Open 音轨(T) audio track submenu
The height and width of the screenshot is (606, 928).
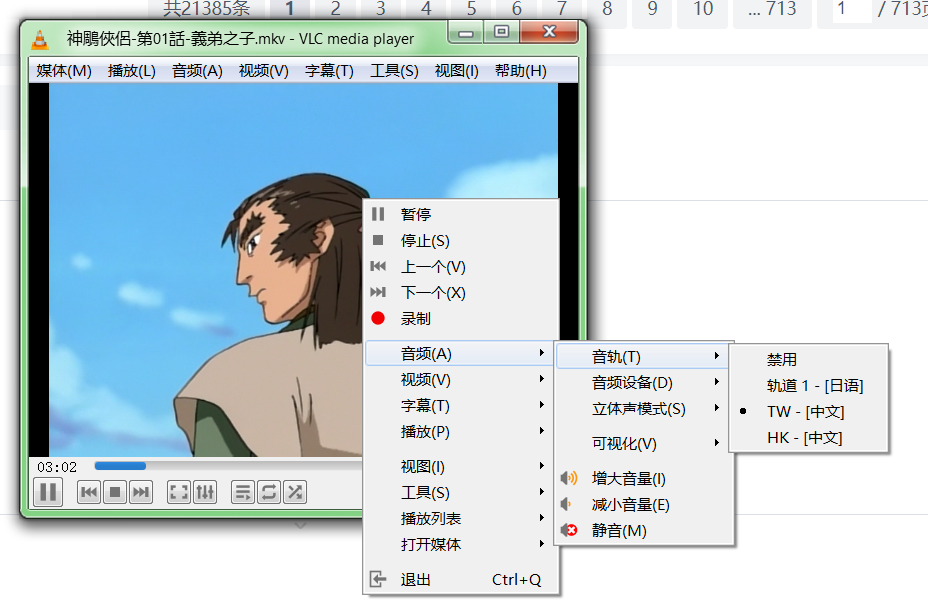pyautogui.click(x=644, y=356)
